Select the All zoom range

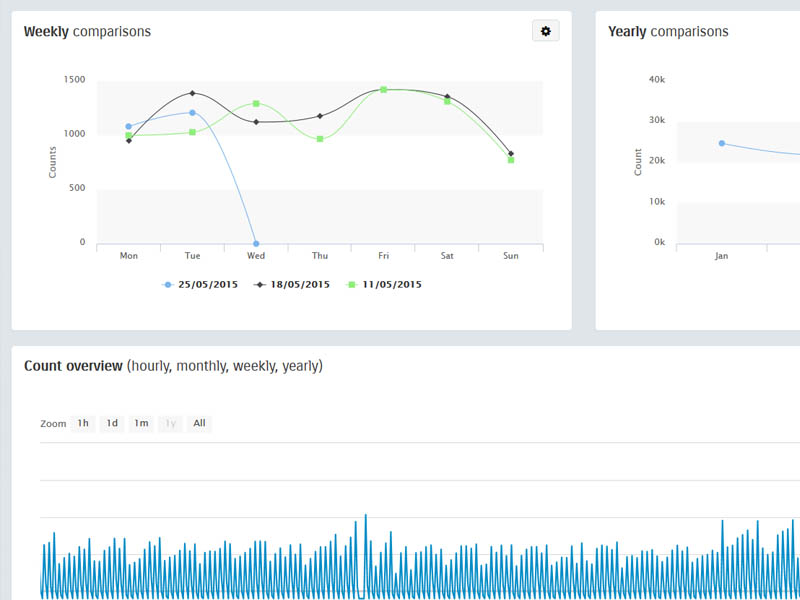click(199, 424)
